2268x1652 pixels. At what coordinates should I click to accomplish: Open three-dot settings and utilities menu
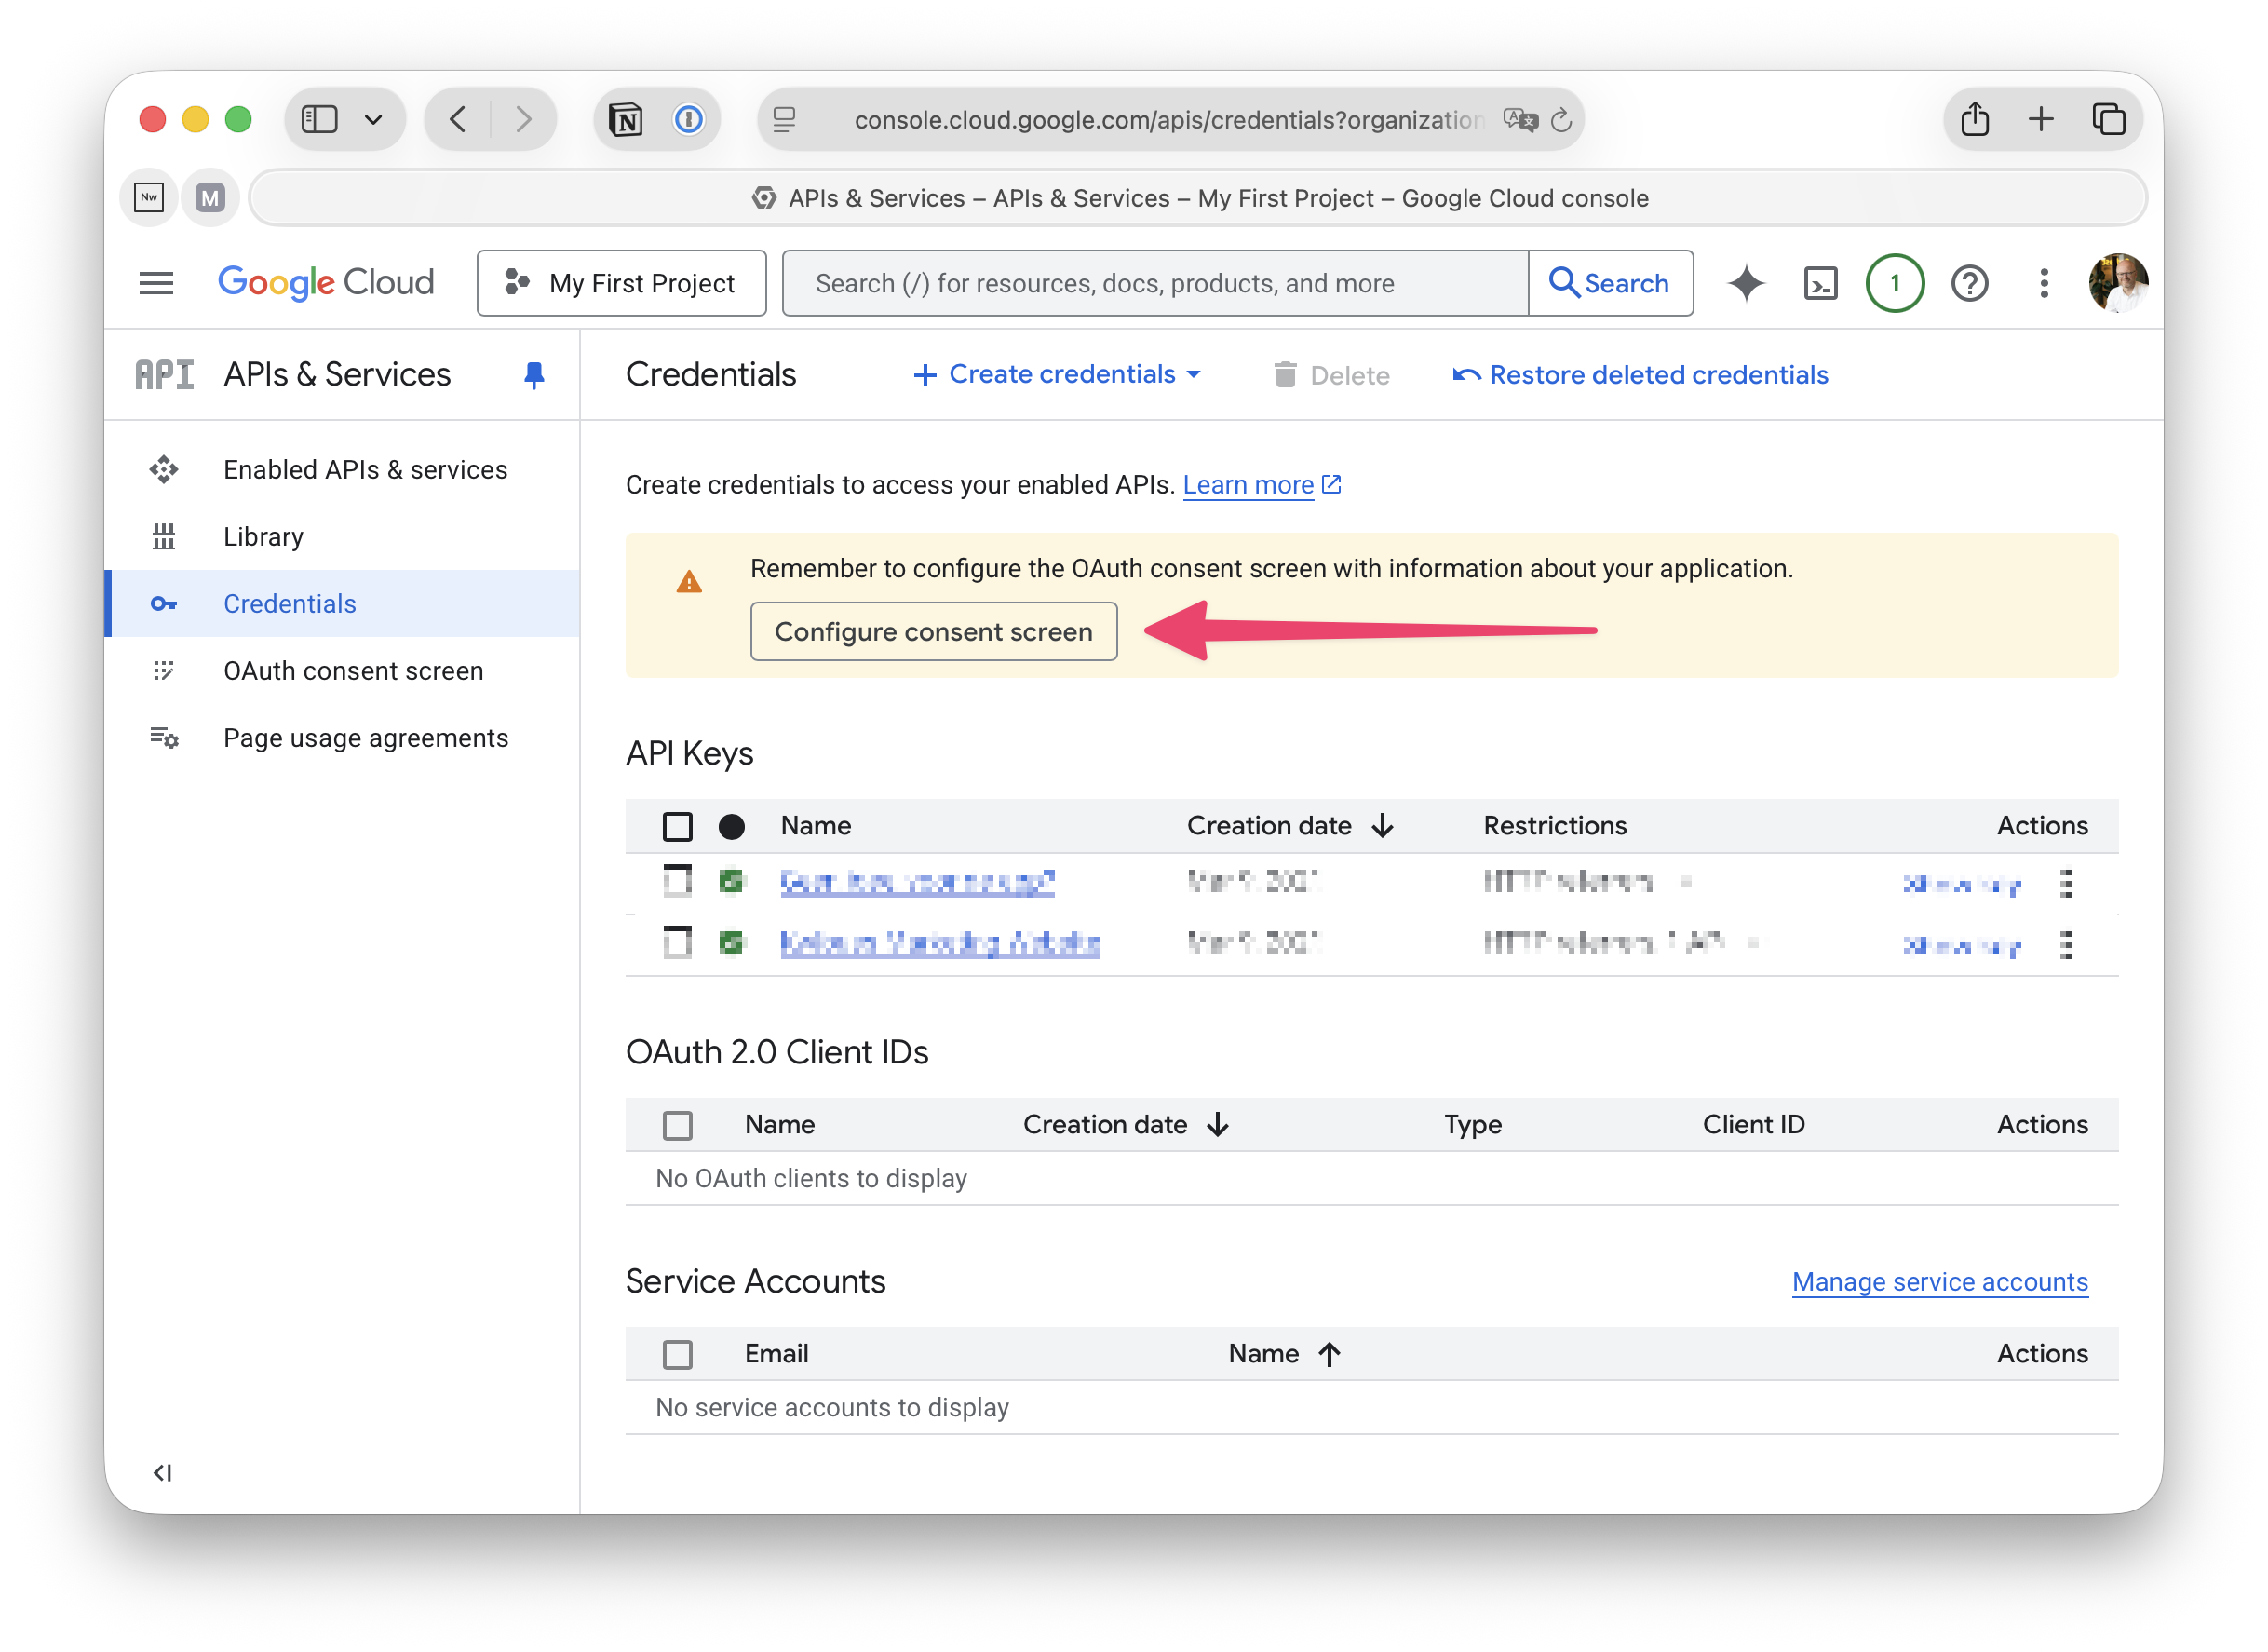pyautogui.click(x=2043, y=283)
